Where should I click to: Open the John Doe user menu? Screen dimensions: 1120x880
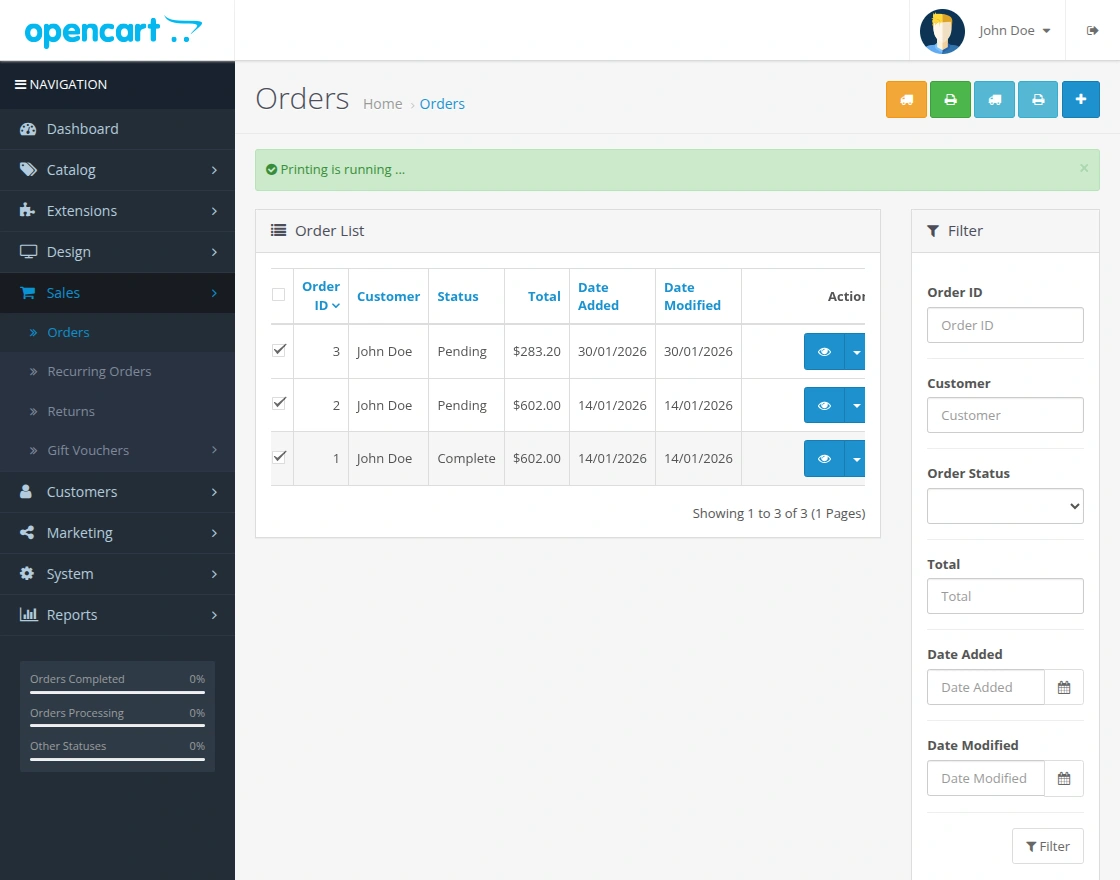(1014, 30)
